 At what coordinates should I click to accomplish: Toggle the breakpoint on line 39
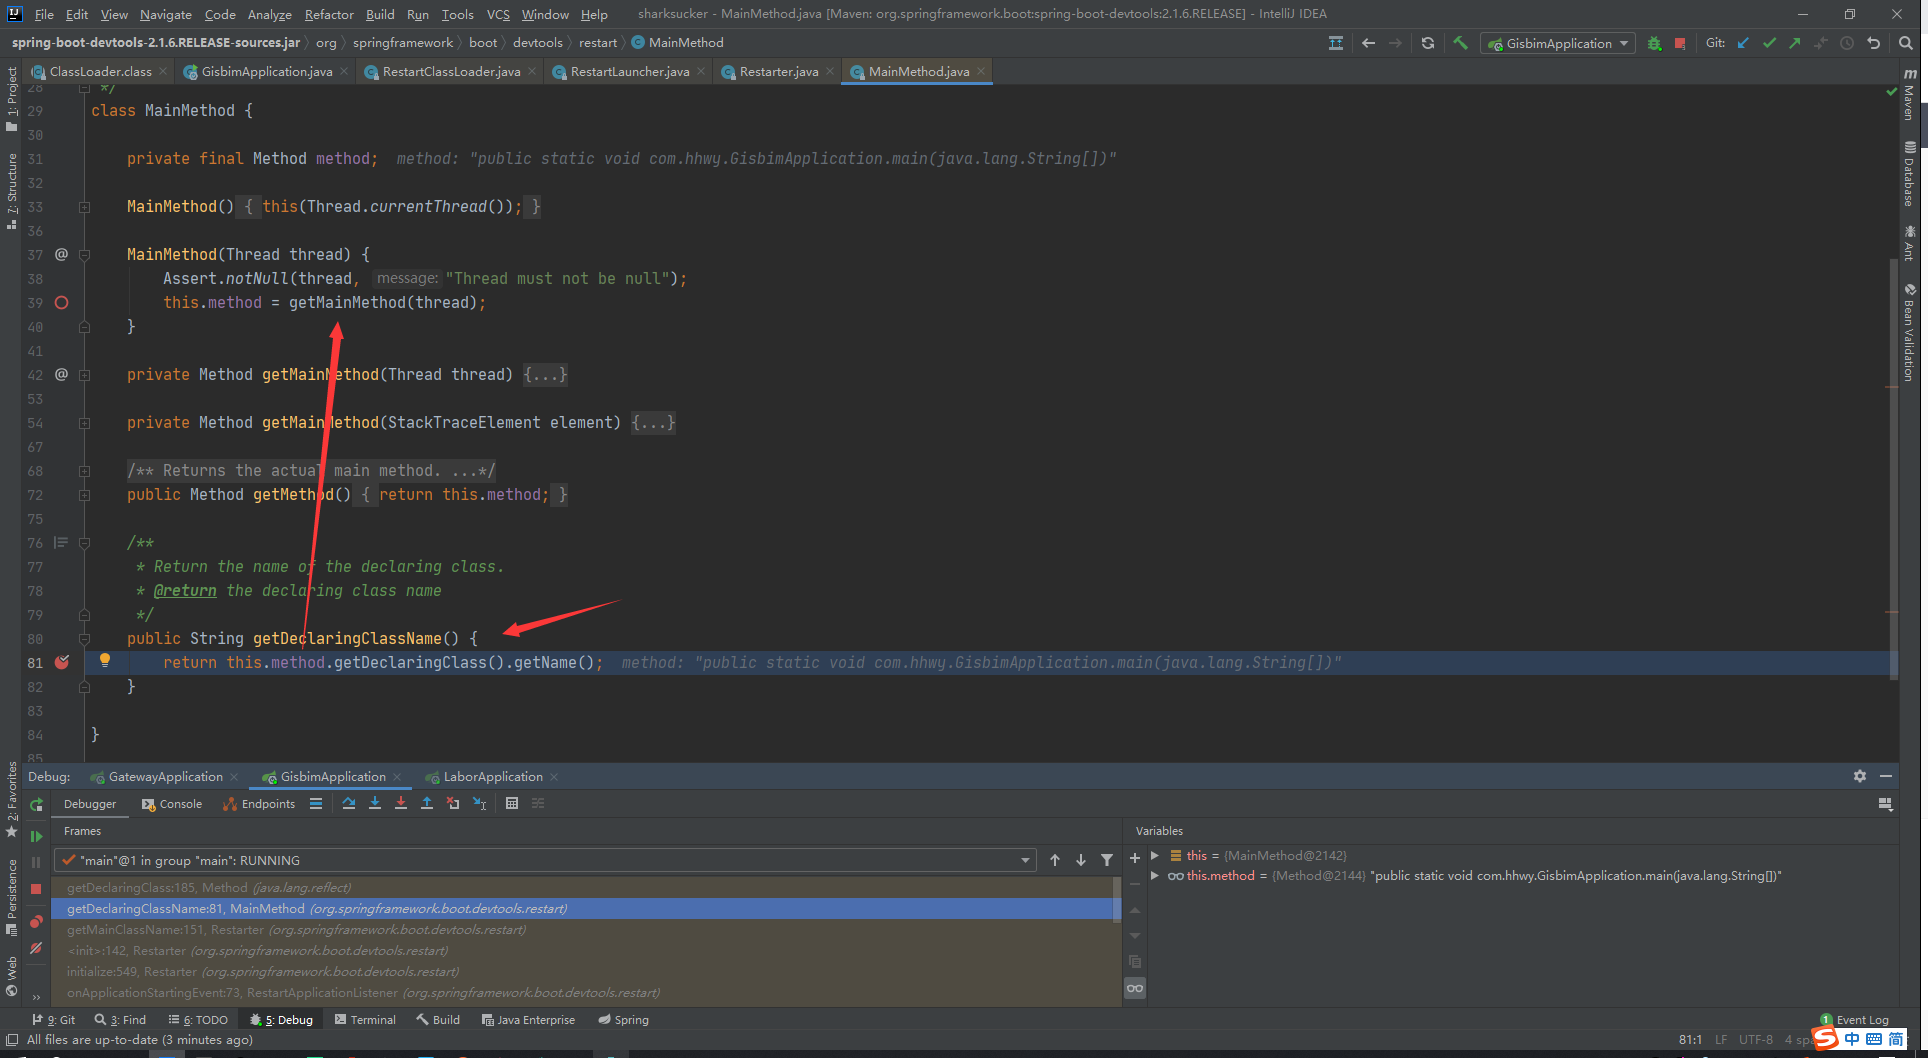pyautogui.click(x=61, y=302)
